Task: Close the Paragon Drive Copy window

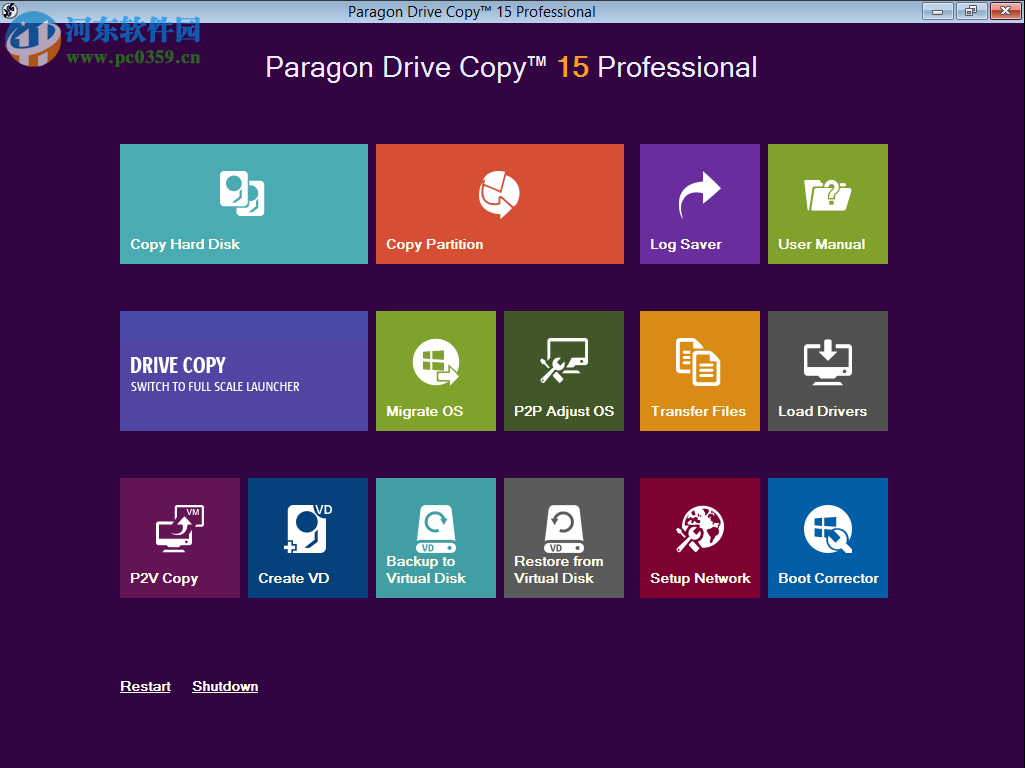Action: 1003,11
